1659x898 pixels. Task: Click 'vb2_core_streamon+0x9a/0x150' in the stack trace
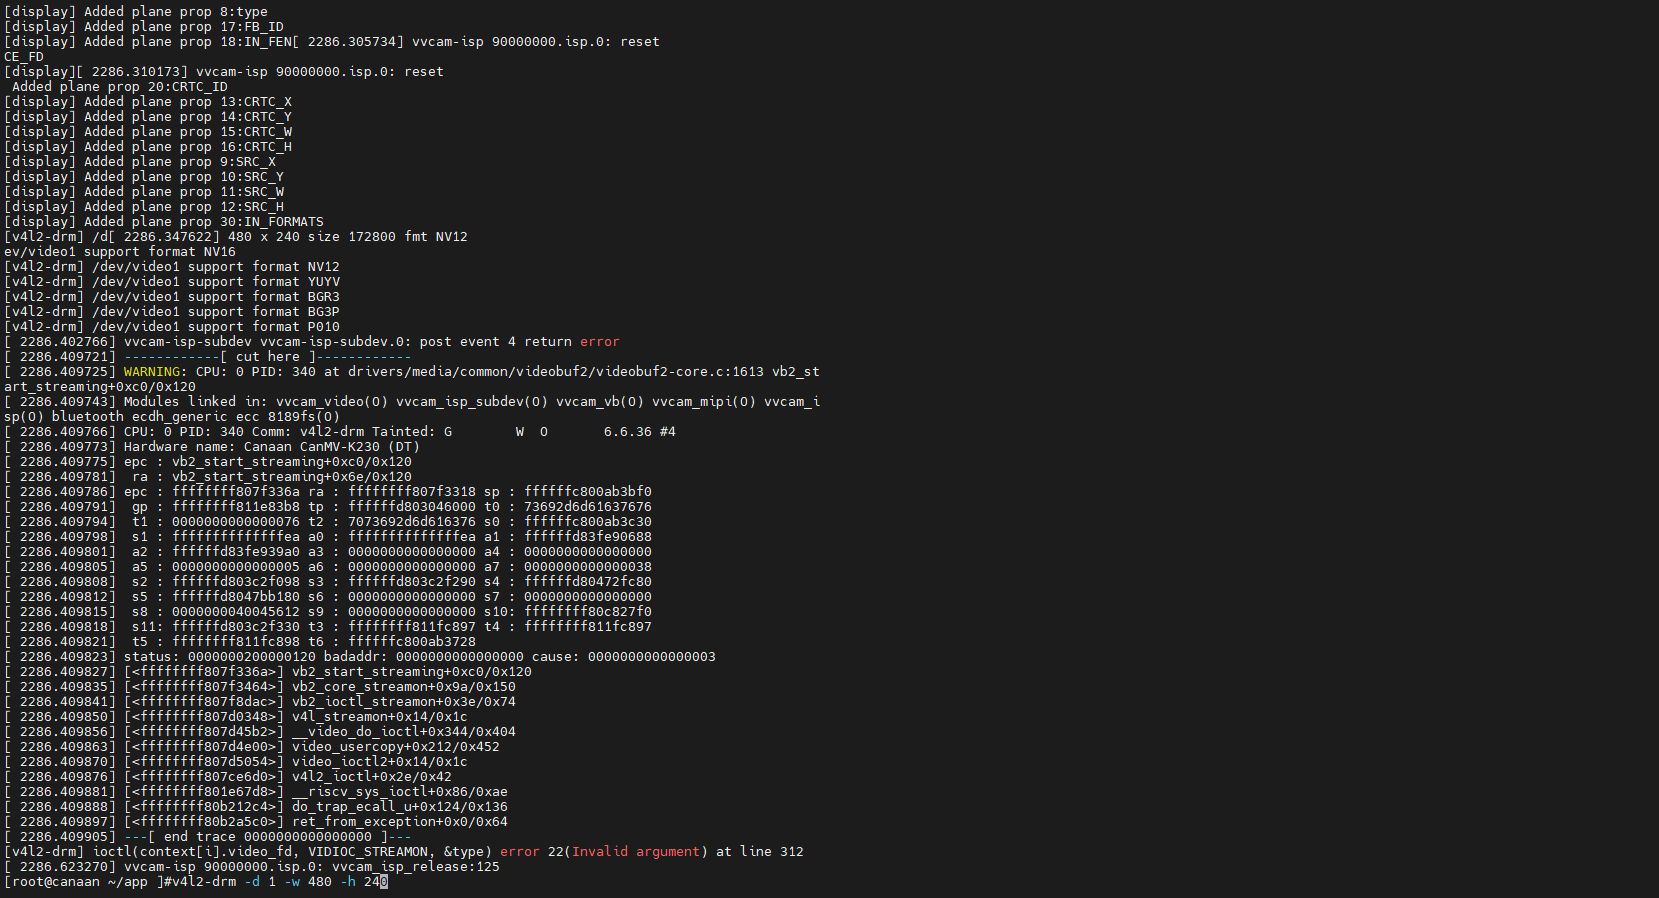click(x=403, y=687)
